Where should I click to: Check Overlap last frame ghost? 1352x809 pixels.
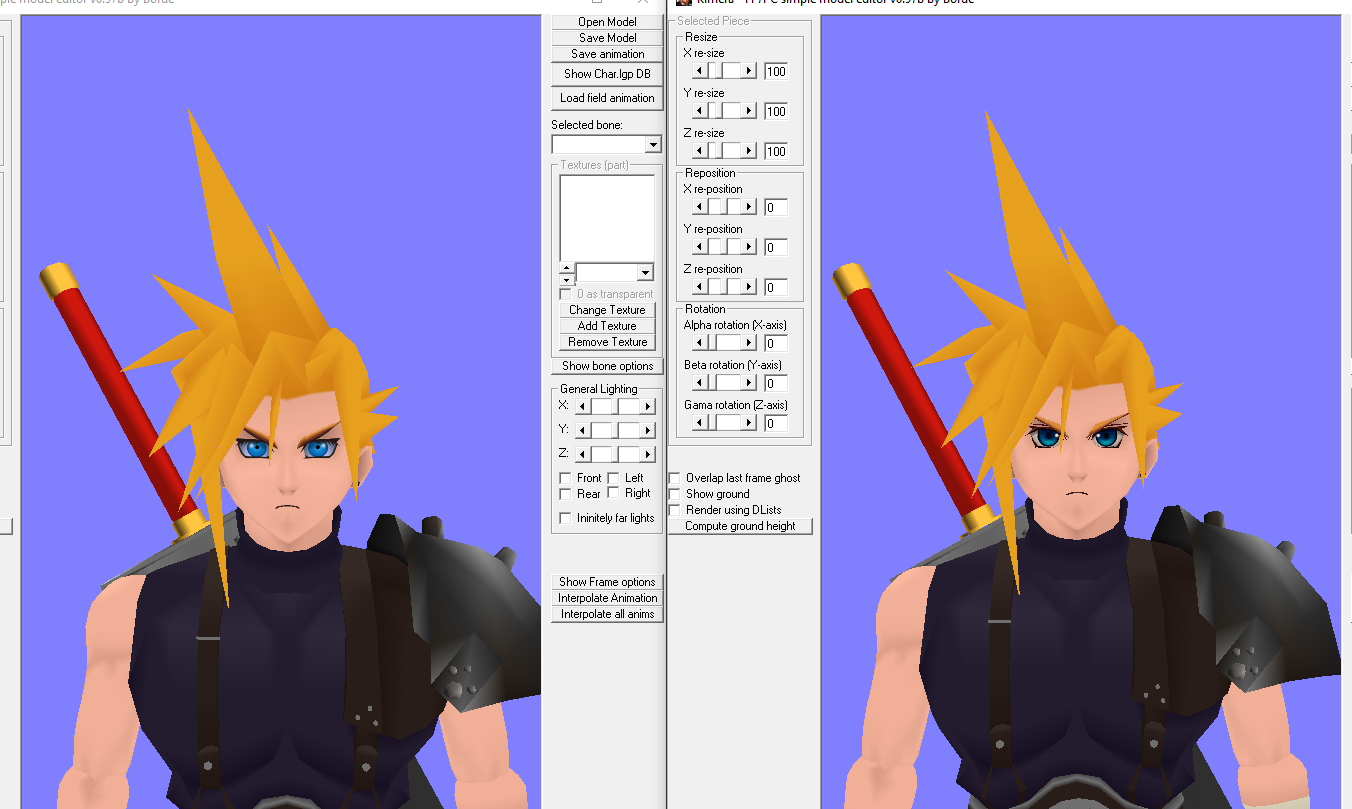tap(674, 478)
